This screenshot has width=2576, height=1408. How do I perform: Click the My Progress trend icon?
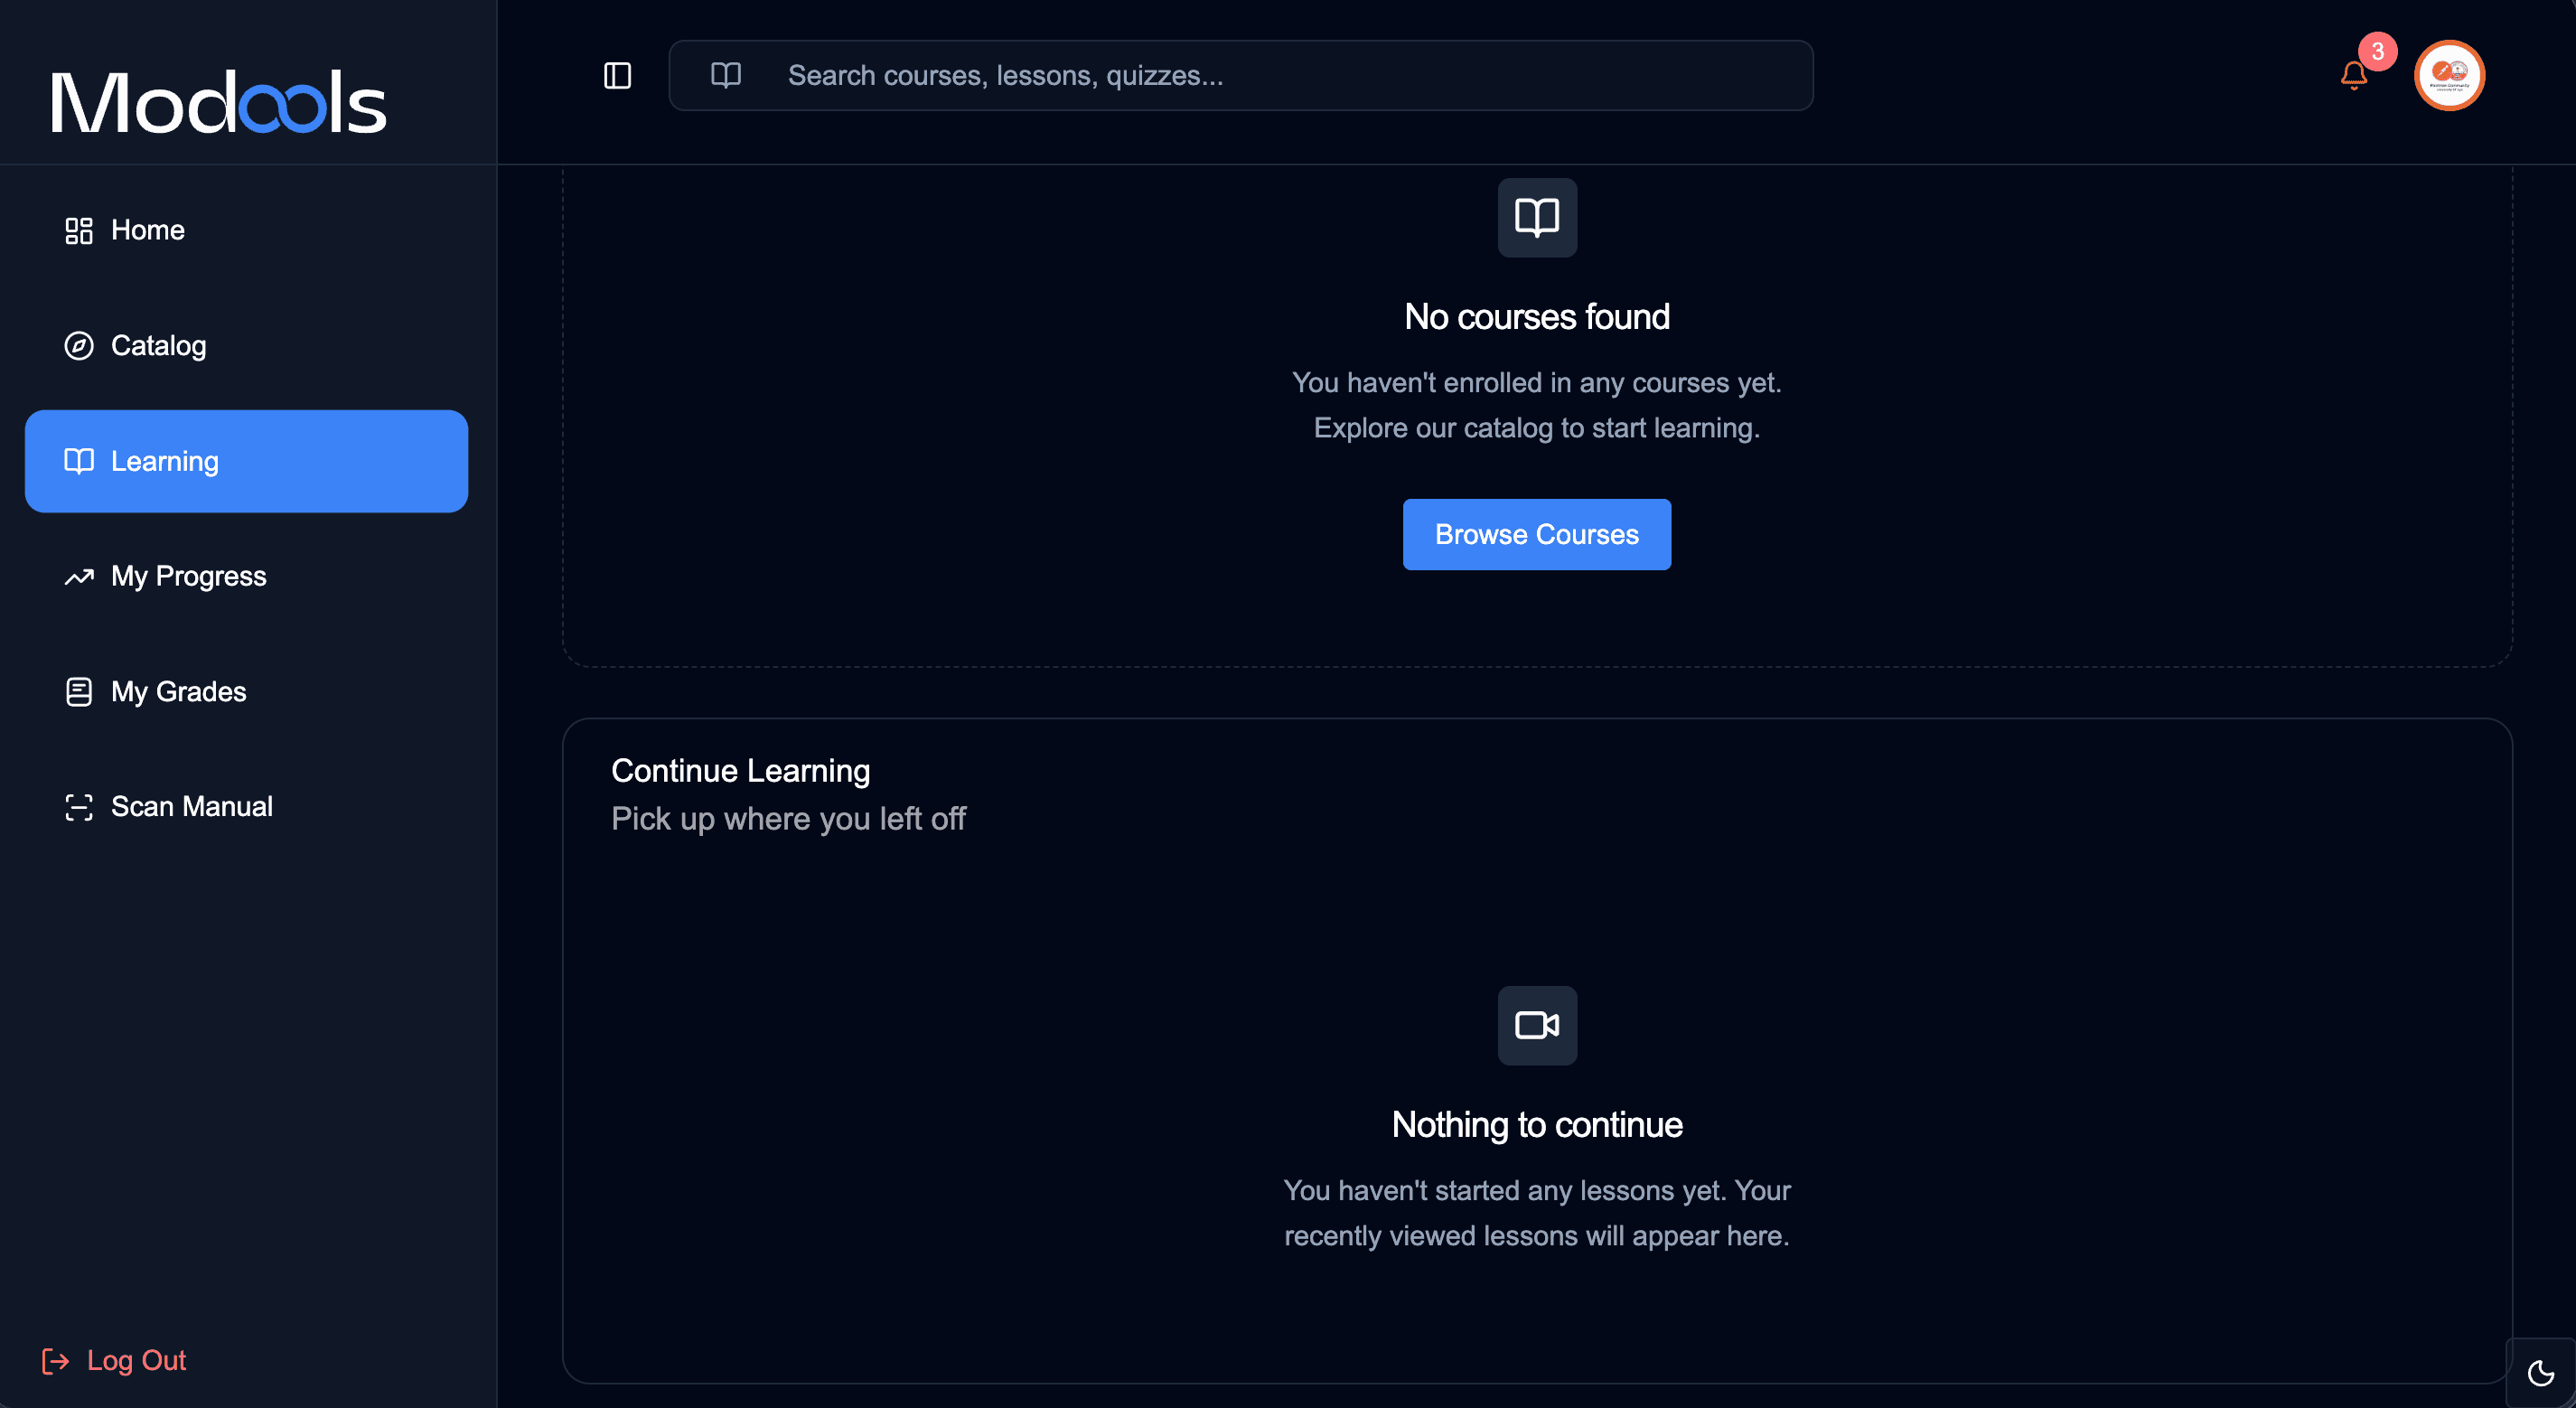coord(79,577)
